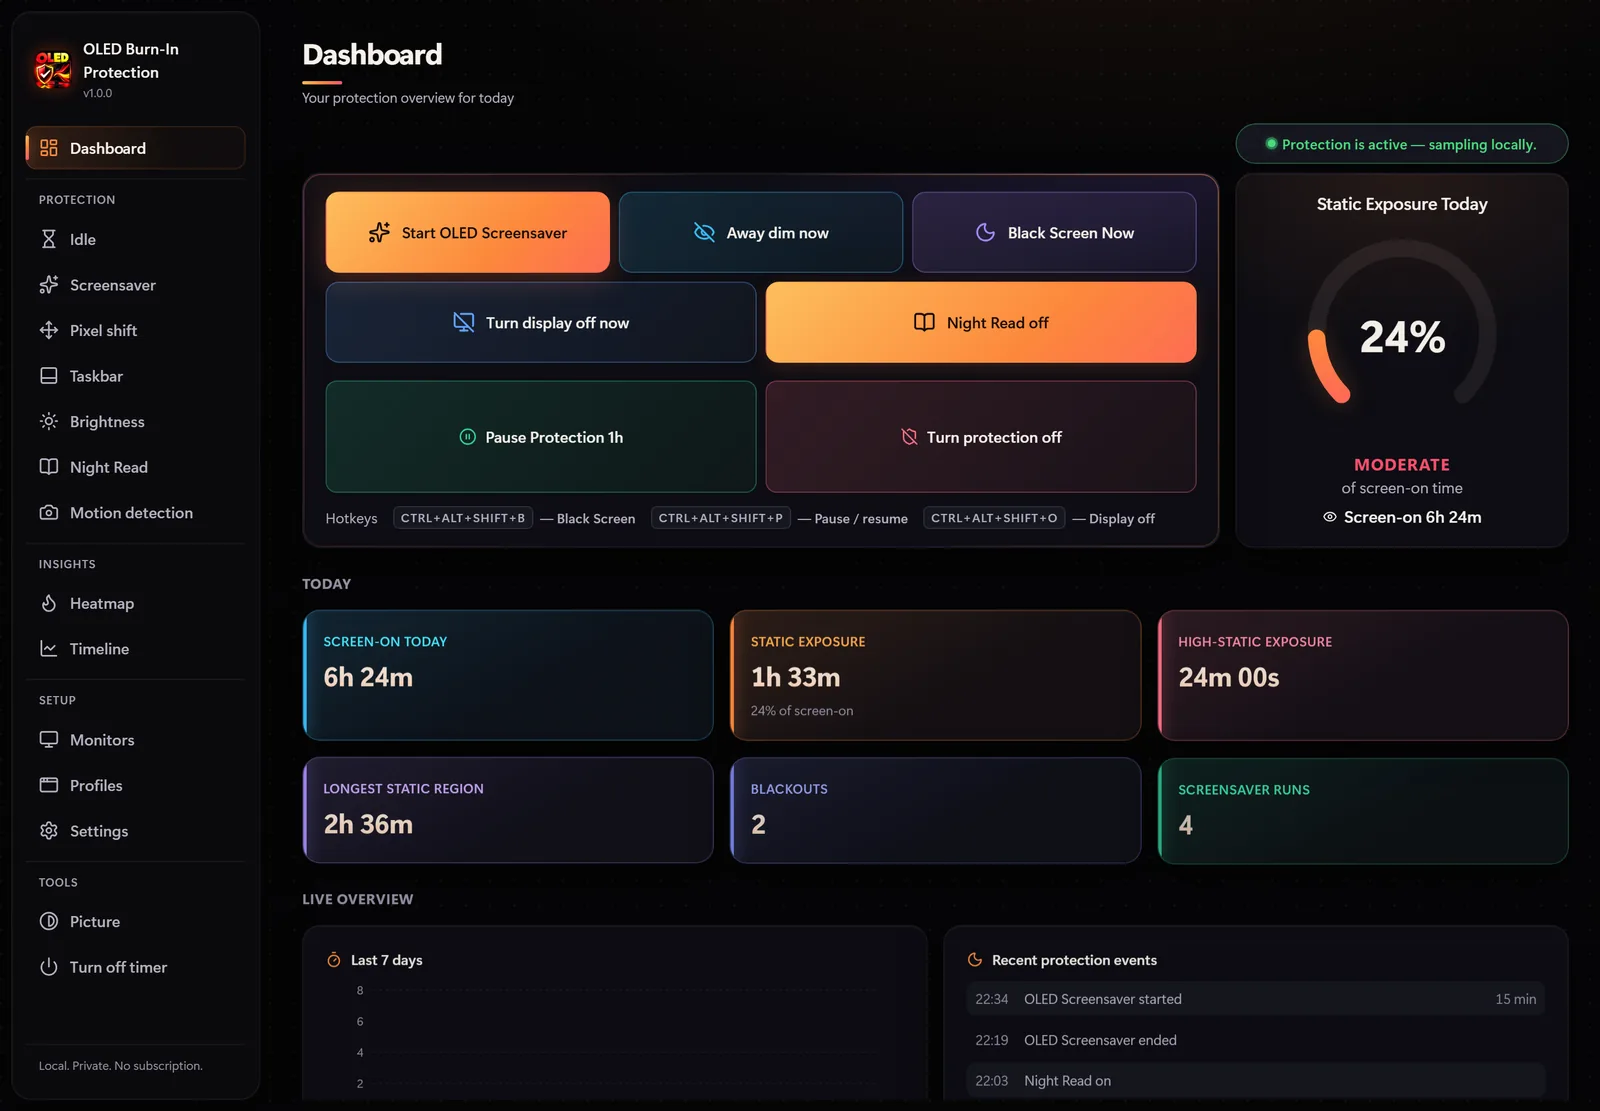
Task: Click the Turn off timer power icon
Action: 48,967
